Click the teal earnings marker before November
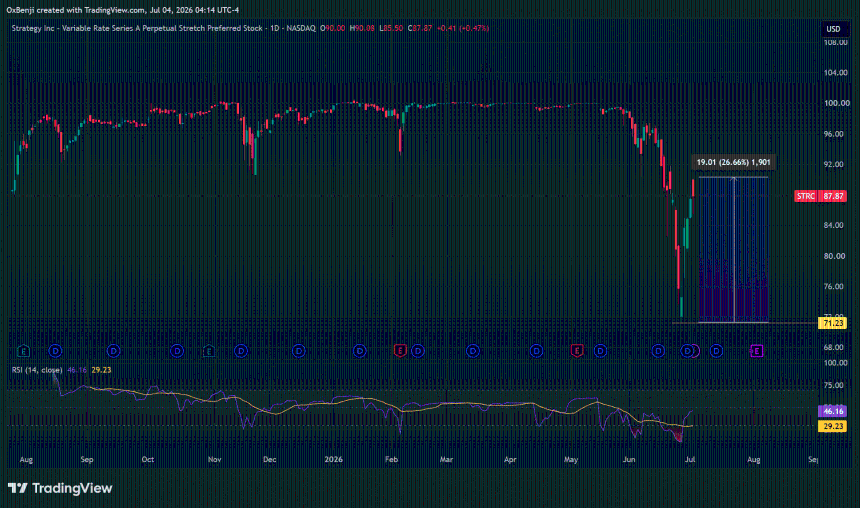The image size is (860, 508). pyautogui.click(x=208, y=351)
